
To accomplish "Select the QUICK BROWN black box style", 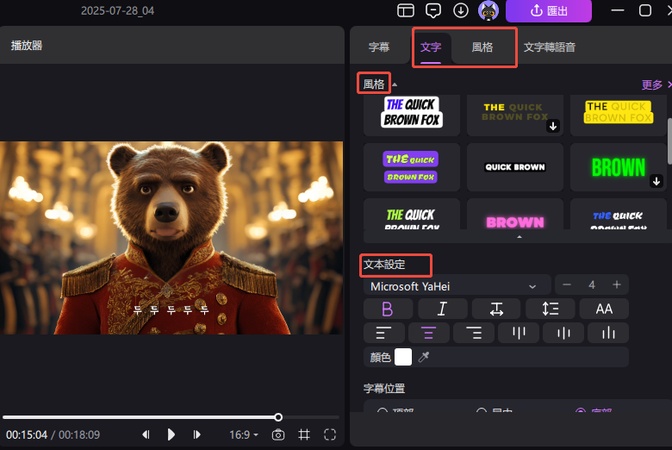I will 515,167.
